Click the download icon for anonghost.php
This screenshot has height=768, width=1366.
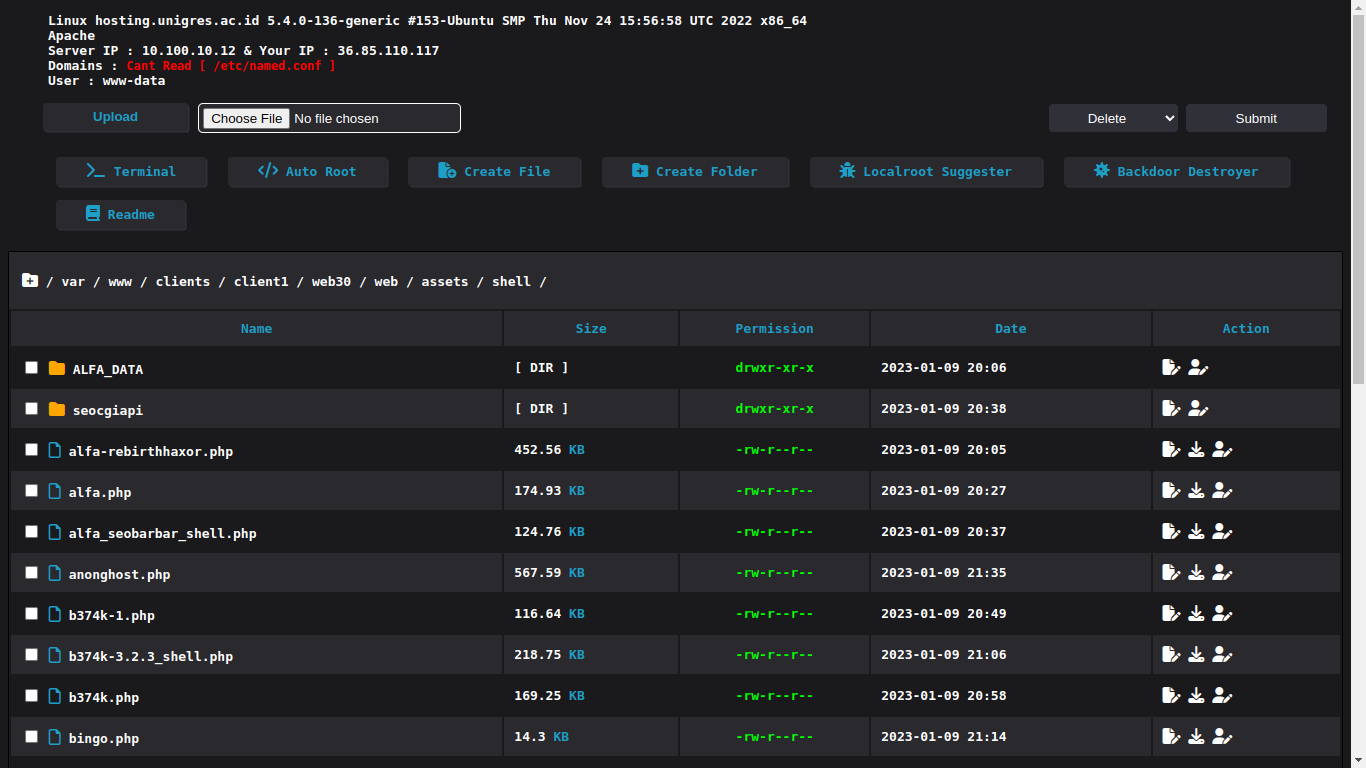pyautogui.click(x=1196, y=573)
